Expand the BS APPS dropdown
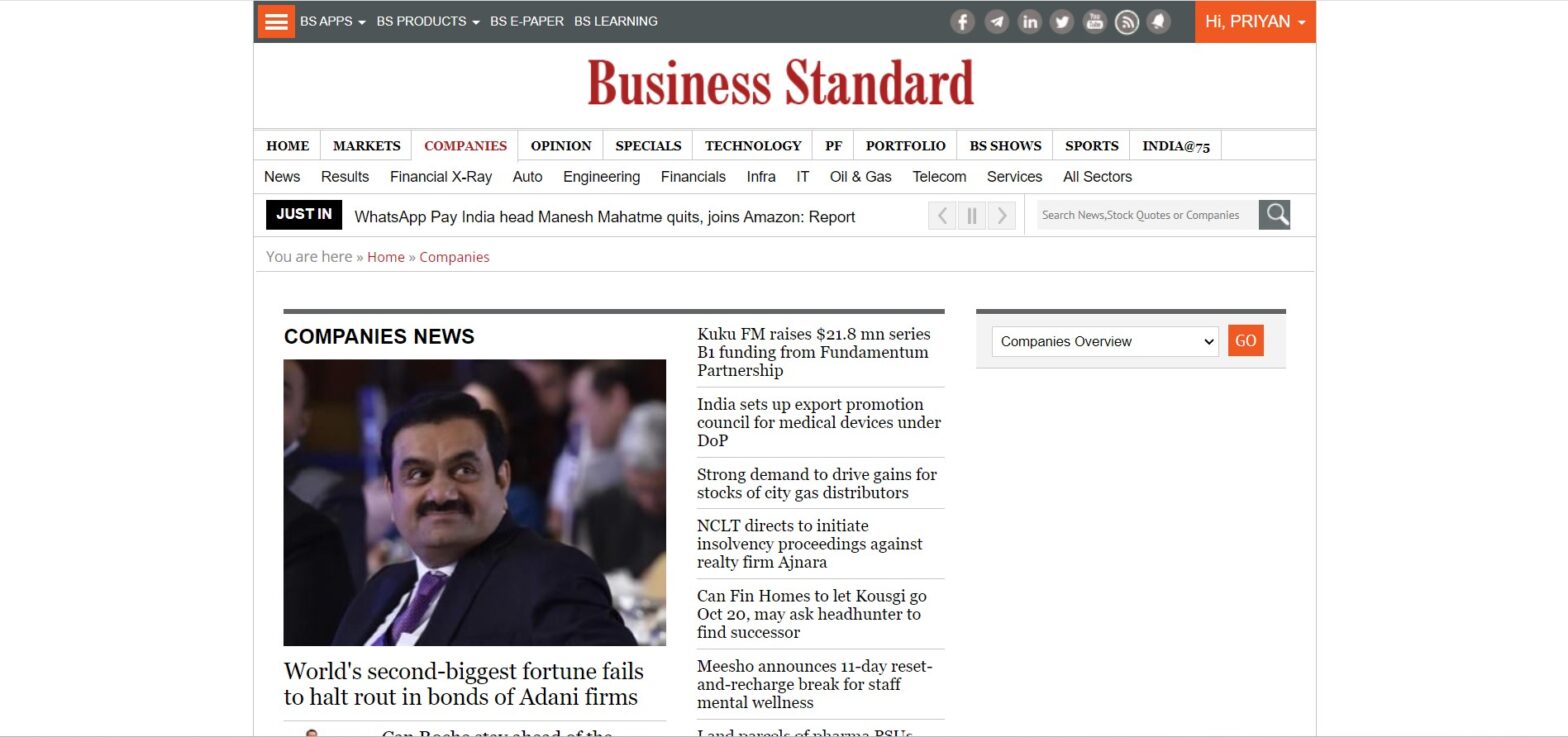The image size is (1568, 737). [333, 21]
